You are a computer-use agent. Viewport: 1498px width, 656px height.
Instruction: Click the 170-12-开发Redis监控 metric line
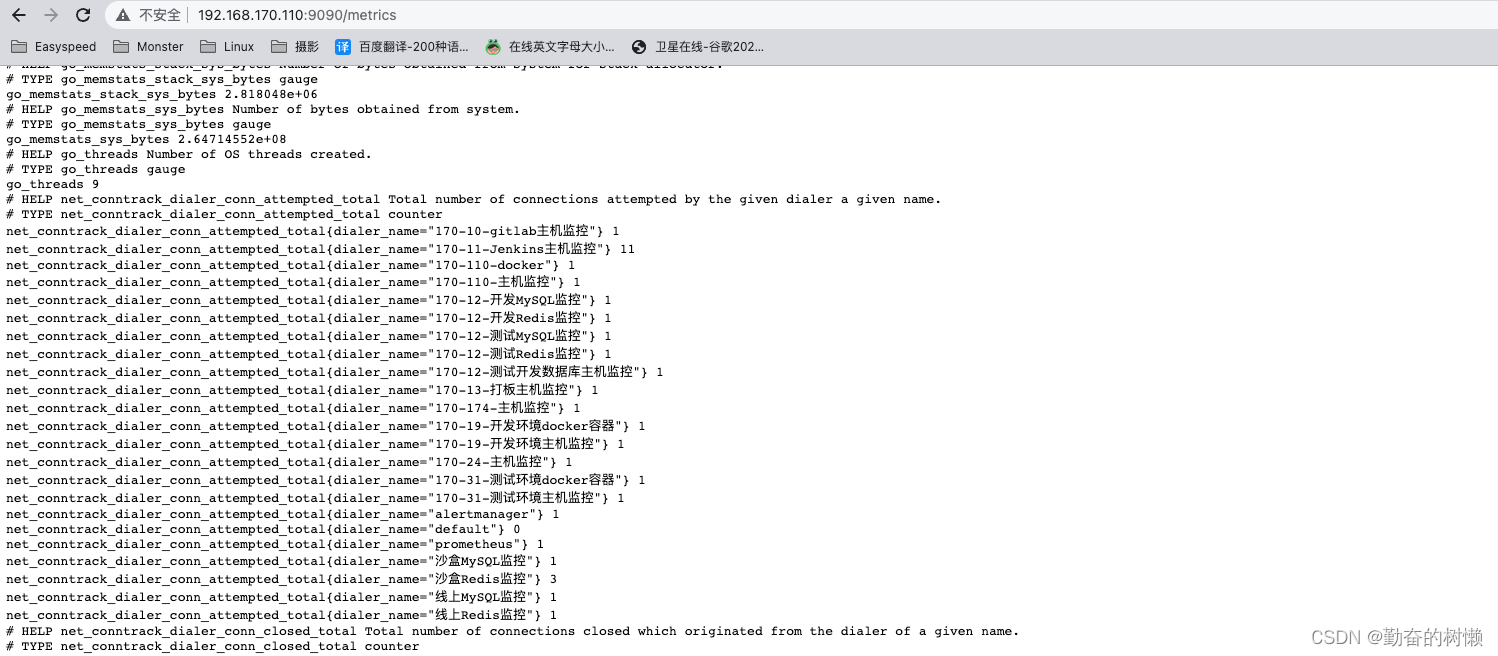click(x=308, y=318)
